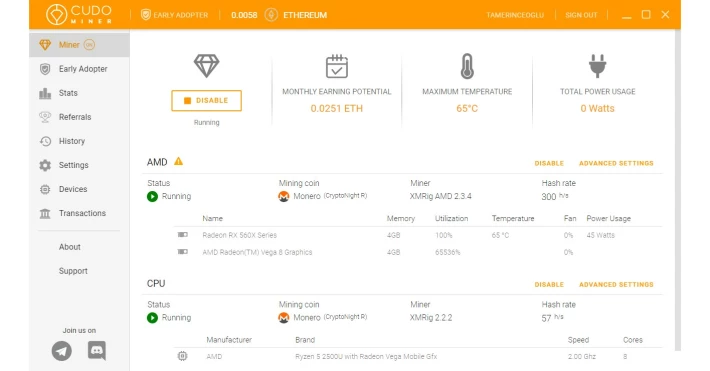Screen dimensions: 710x371
Task: Click SIGN OUT in the header
Action: click(581, 15)
